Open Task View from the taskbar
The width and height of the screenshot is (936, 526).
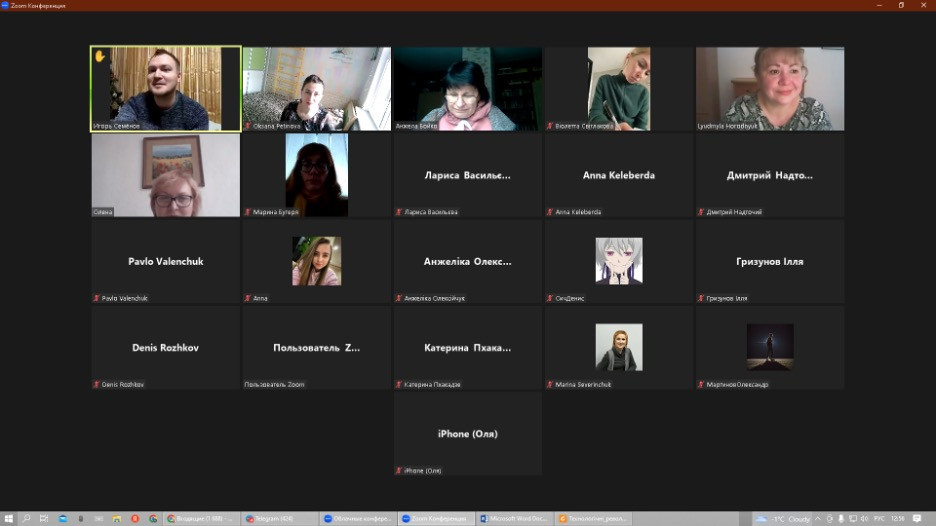point(44,519)
